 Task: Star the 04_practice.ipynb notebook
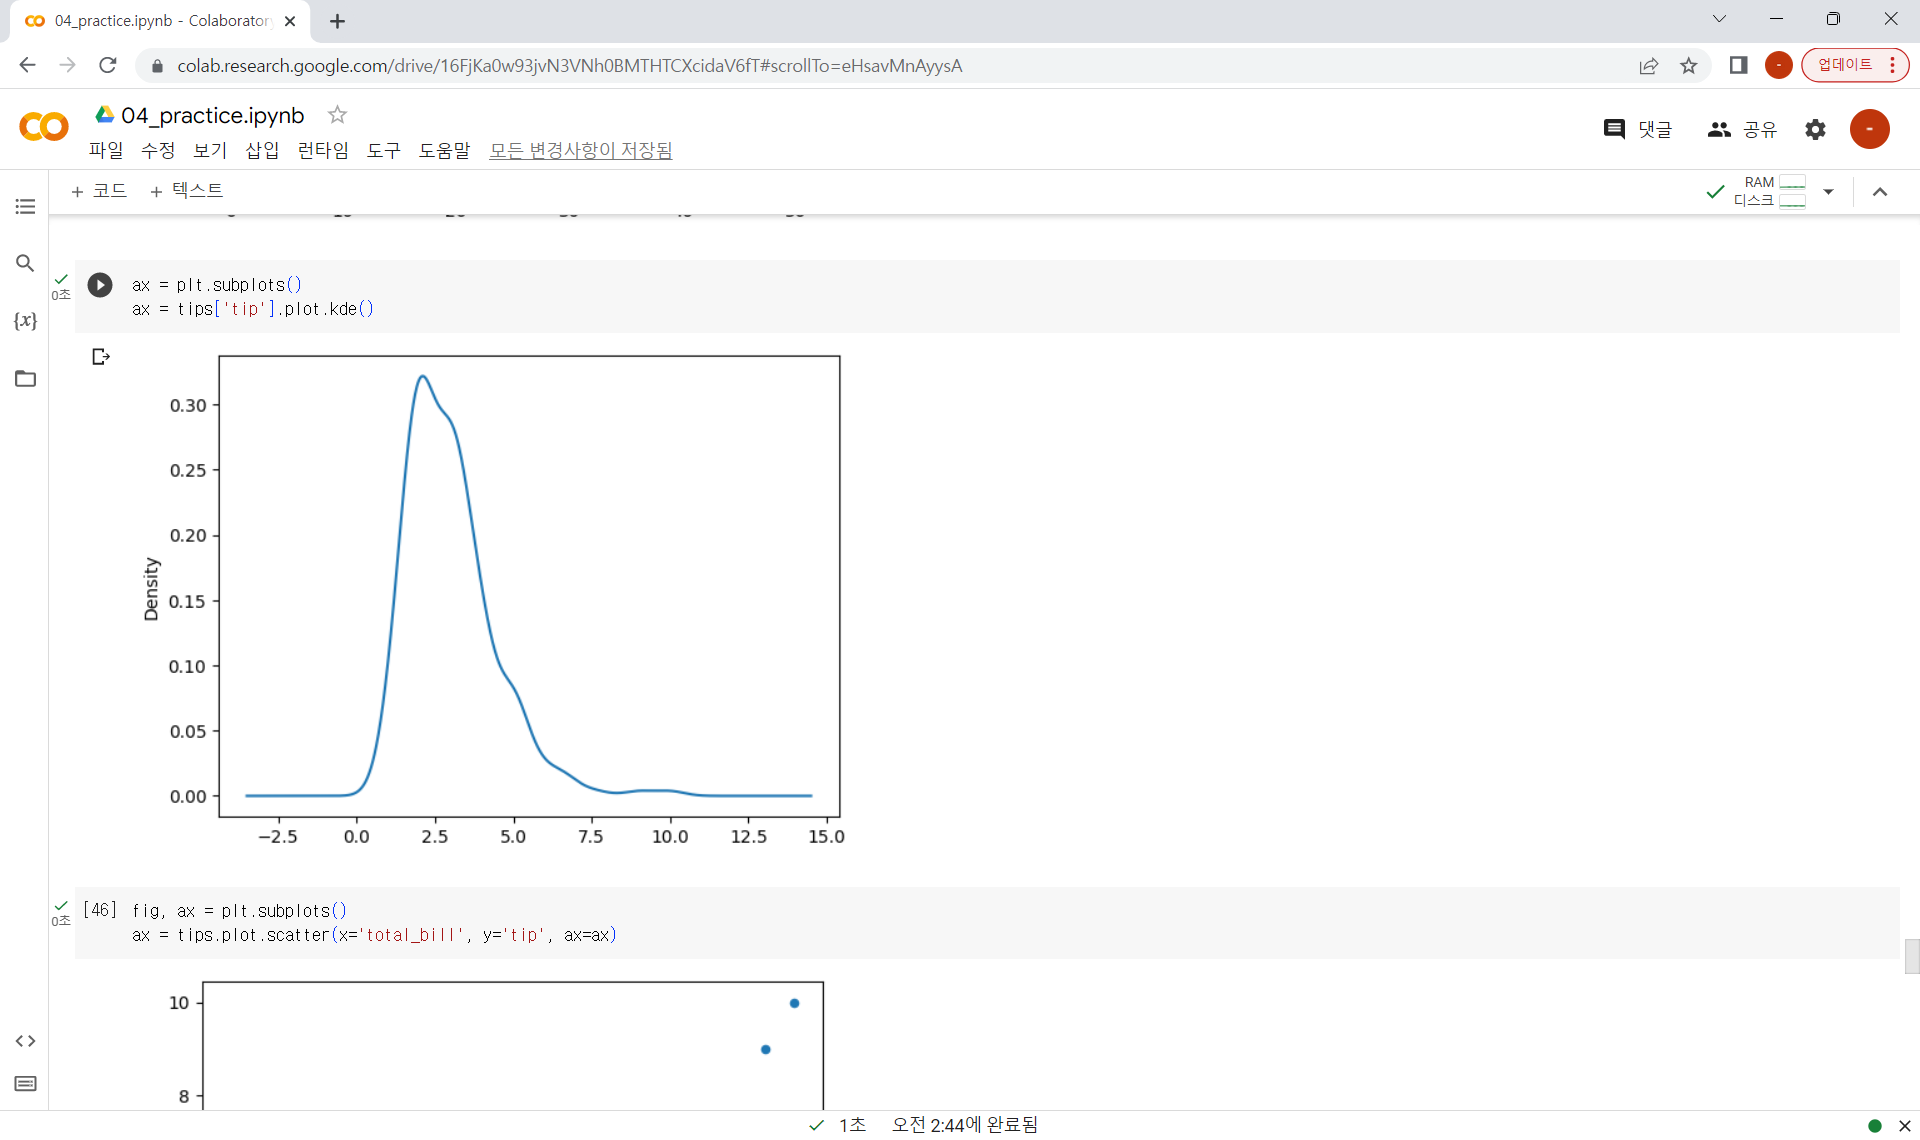(x=337, y=115)
